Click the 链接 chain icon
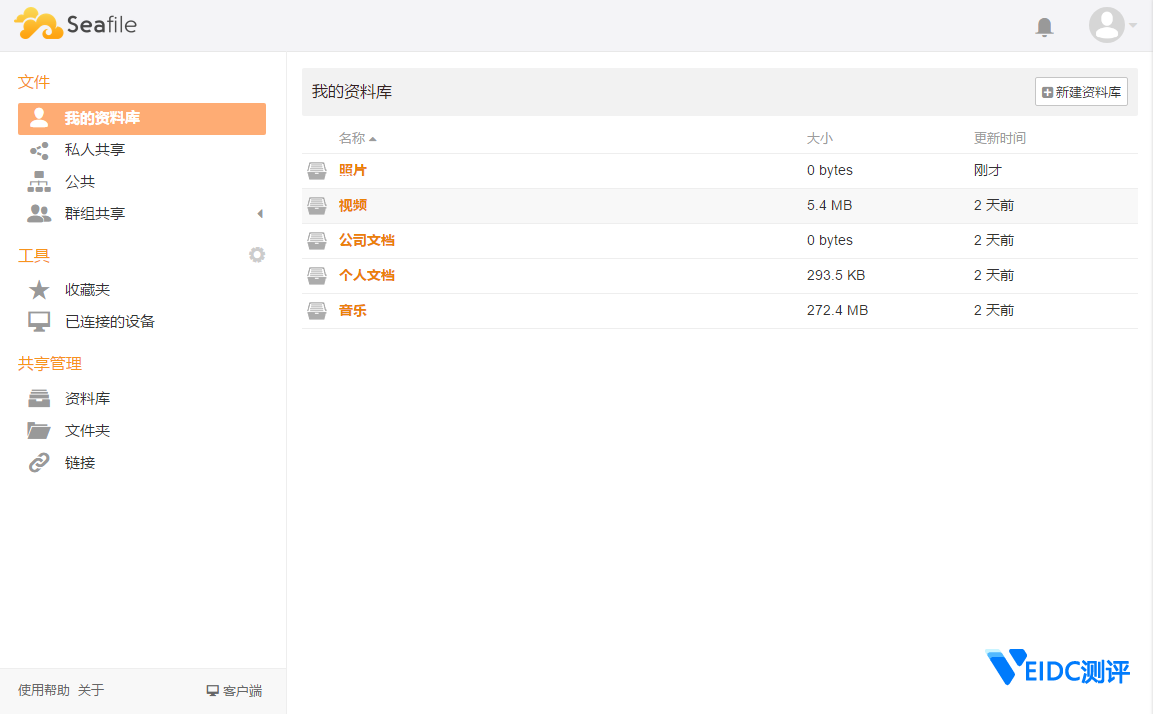The width and height of the screenshot is (1155, 714). pos(39,463)
